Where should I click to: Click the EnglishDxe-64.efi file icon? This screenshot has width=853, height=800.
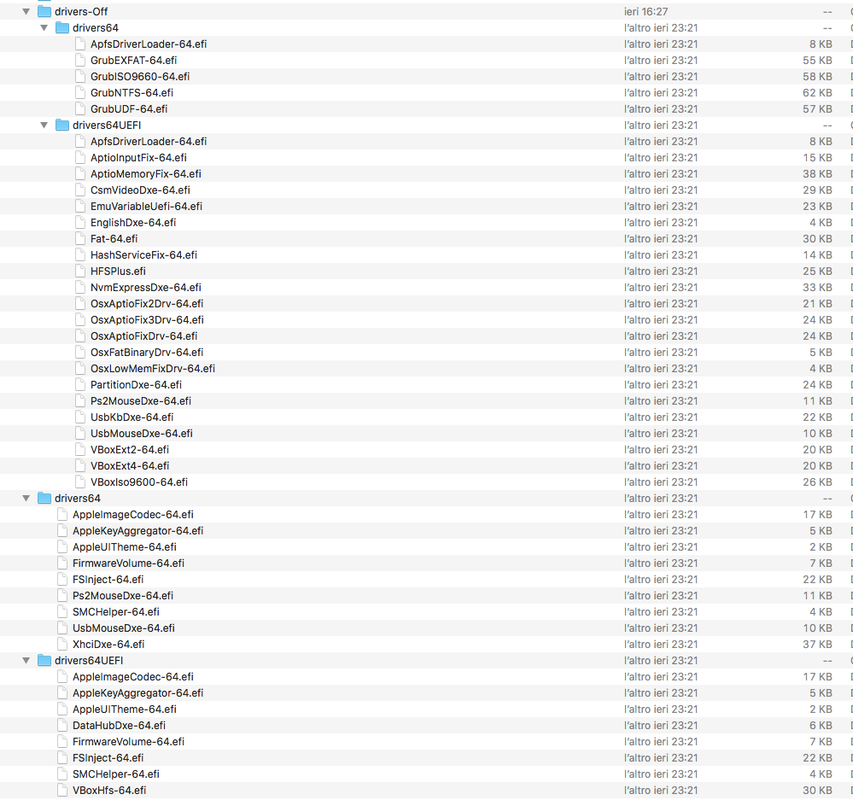coord(81,222)
